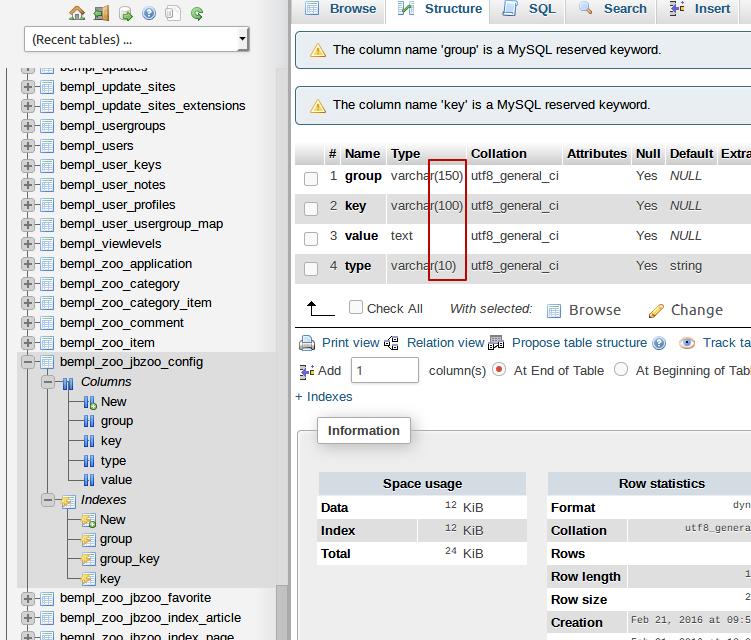Screen dimensions: 751x640
Task: Click the Print view link
Action: pos(349,343)
